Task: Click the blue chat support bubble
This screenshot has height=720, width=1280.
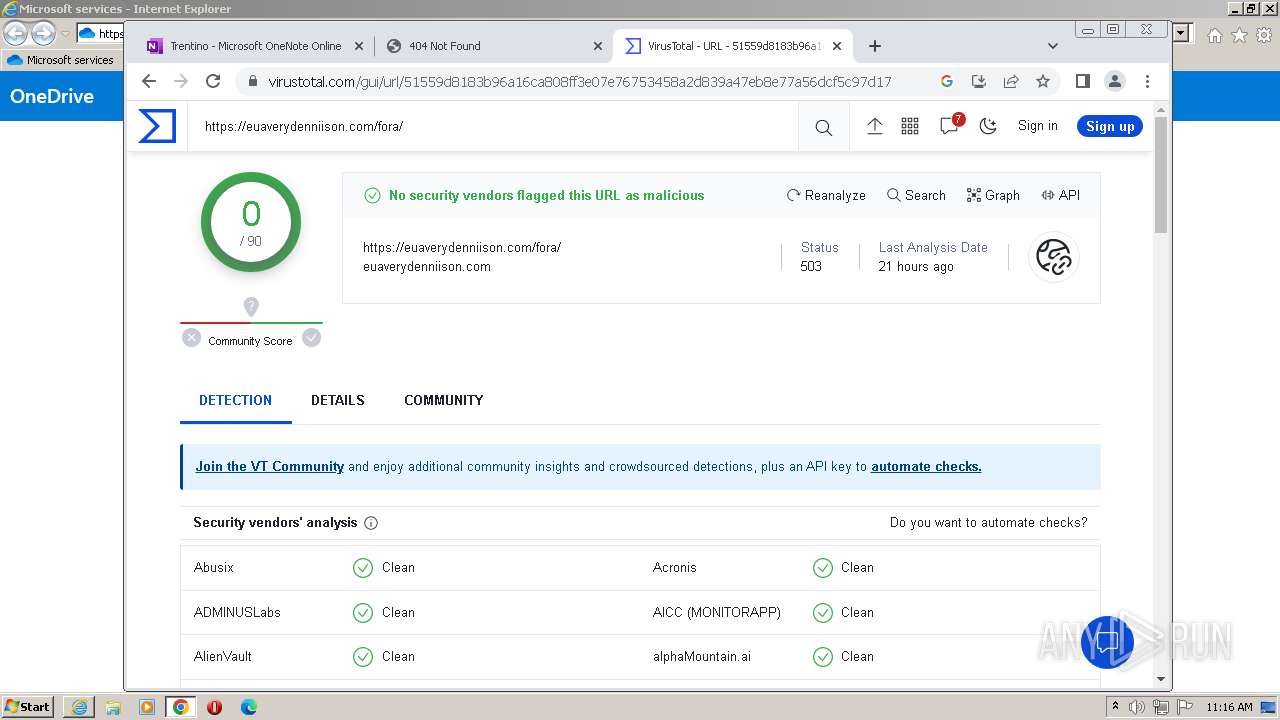Action: click(1107, 642)
